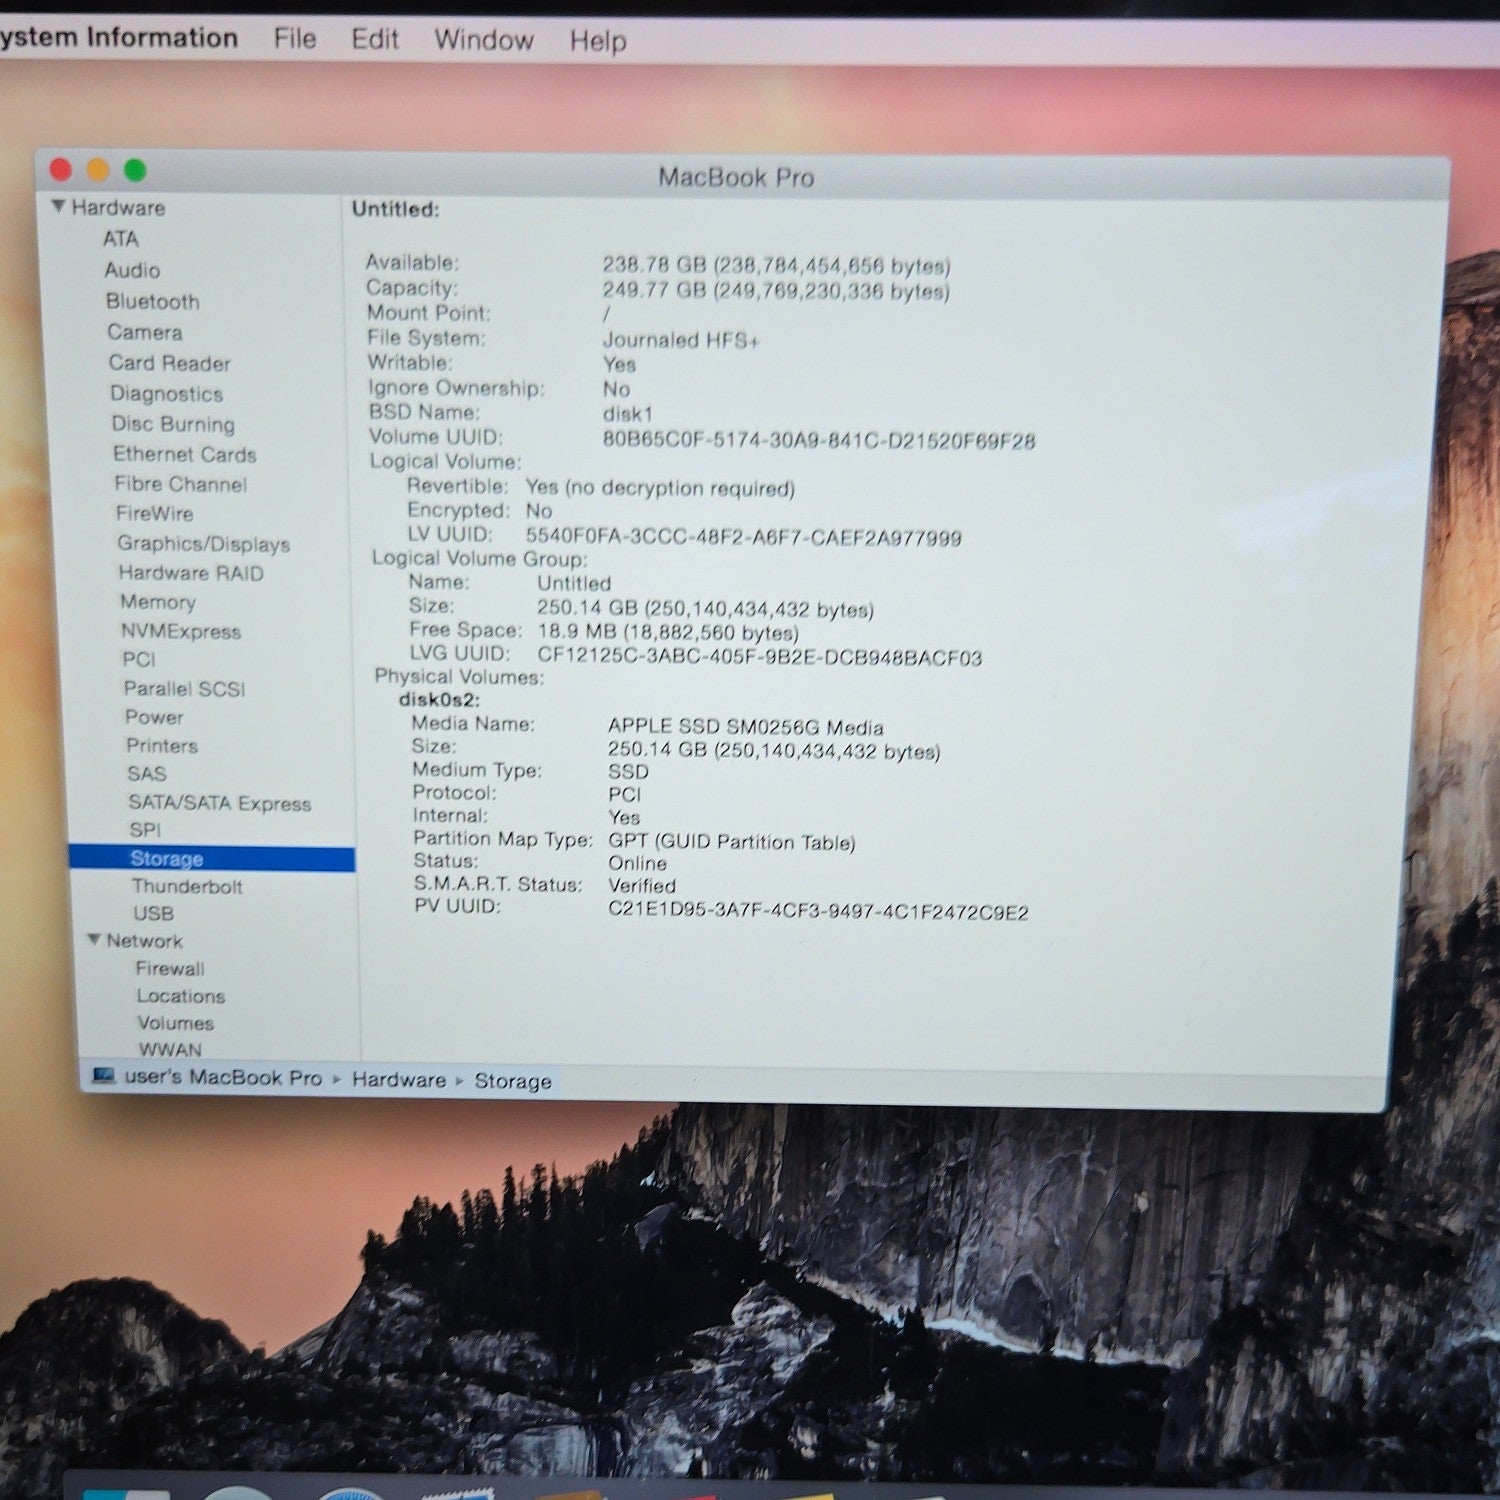Click the "Untitled:" volume heading
This screenshot has width=1500, height=1500.
coord(396,209)
